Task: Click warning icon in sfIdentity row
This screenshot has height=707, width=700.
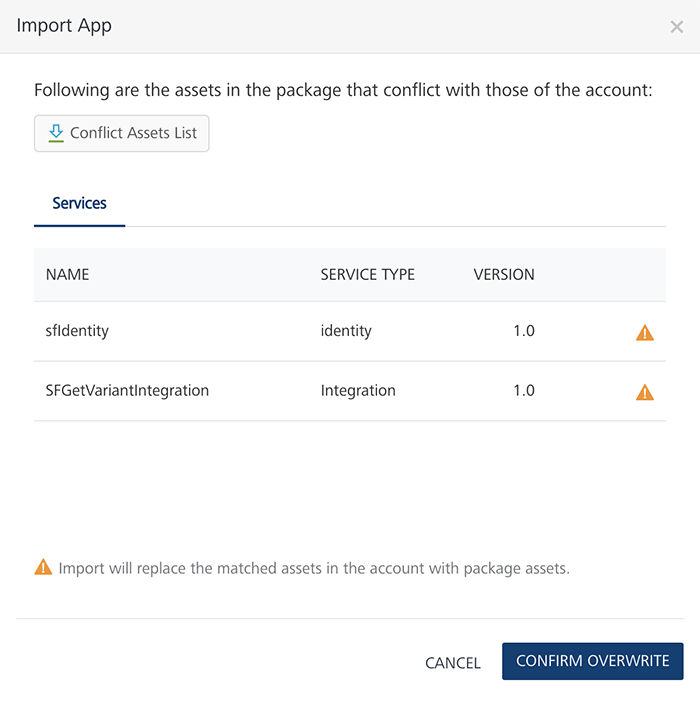Action: (x=645, y=332)
